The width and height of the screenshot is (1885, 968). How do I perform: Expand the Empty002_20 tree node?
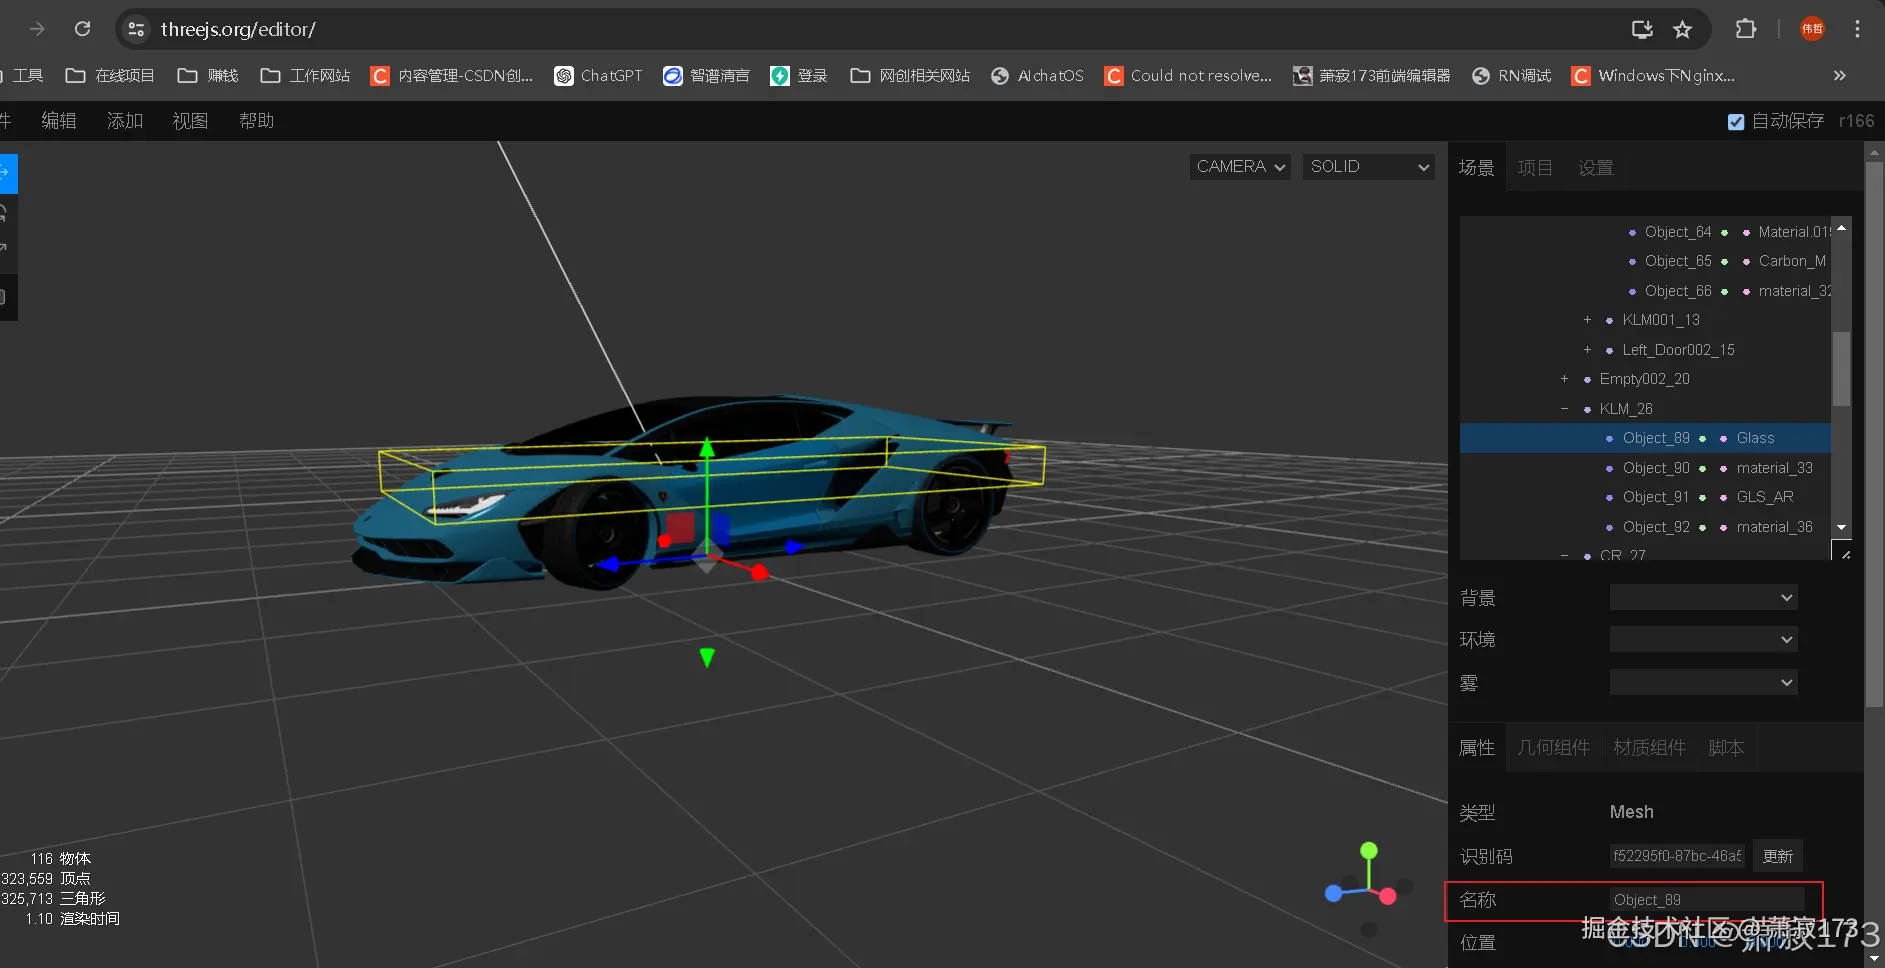coord(1565,379)
